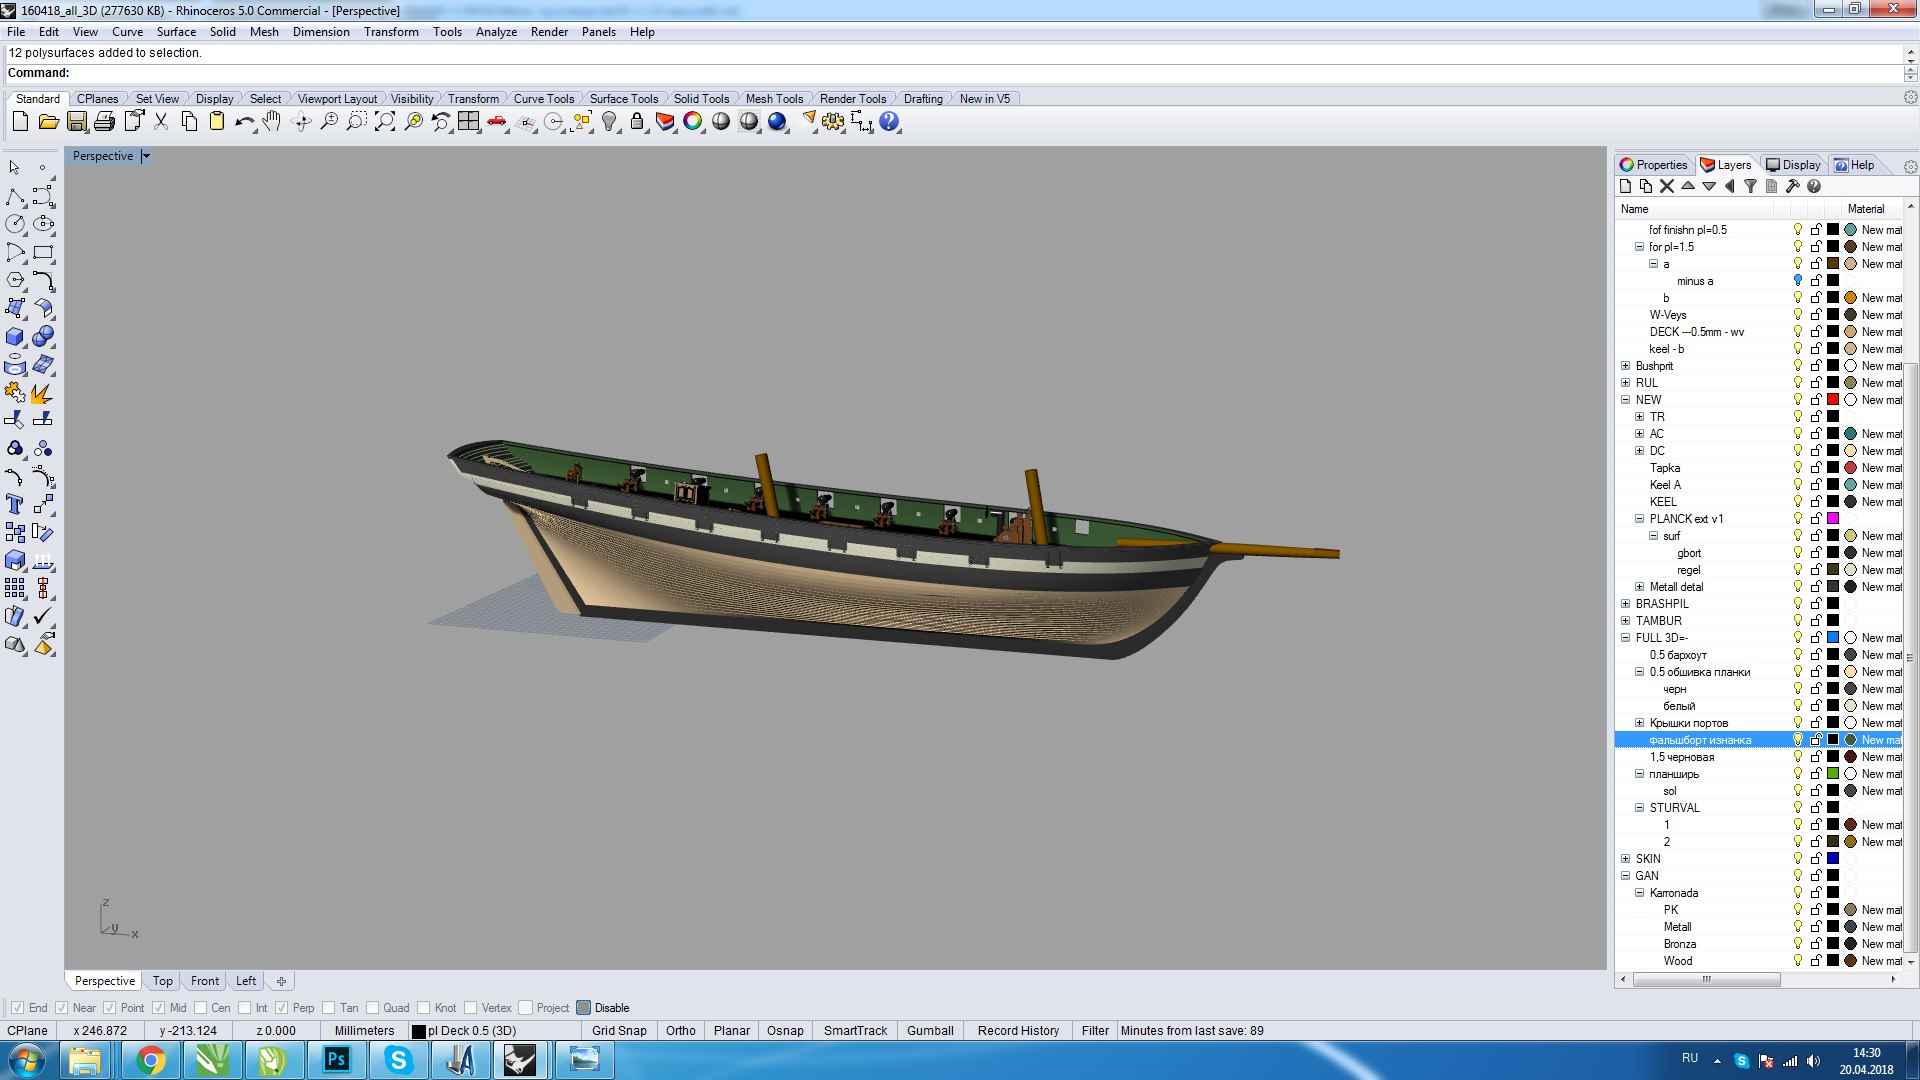1920x1080 pixels.
Task: Toggle Osnap in status bar
Action: (x=785, y=1031)
